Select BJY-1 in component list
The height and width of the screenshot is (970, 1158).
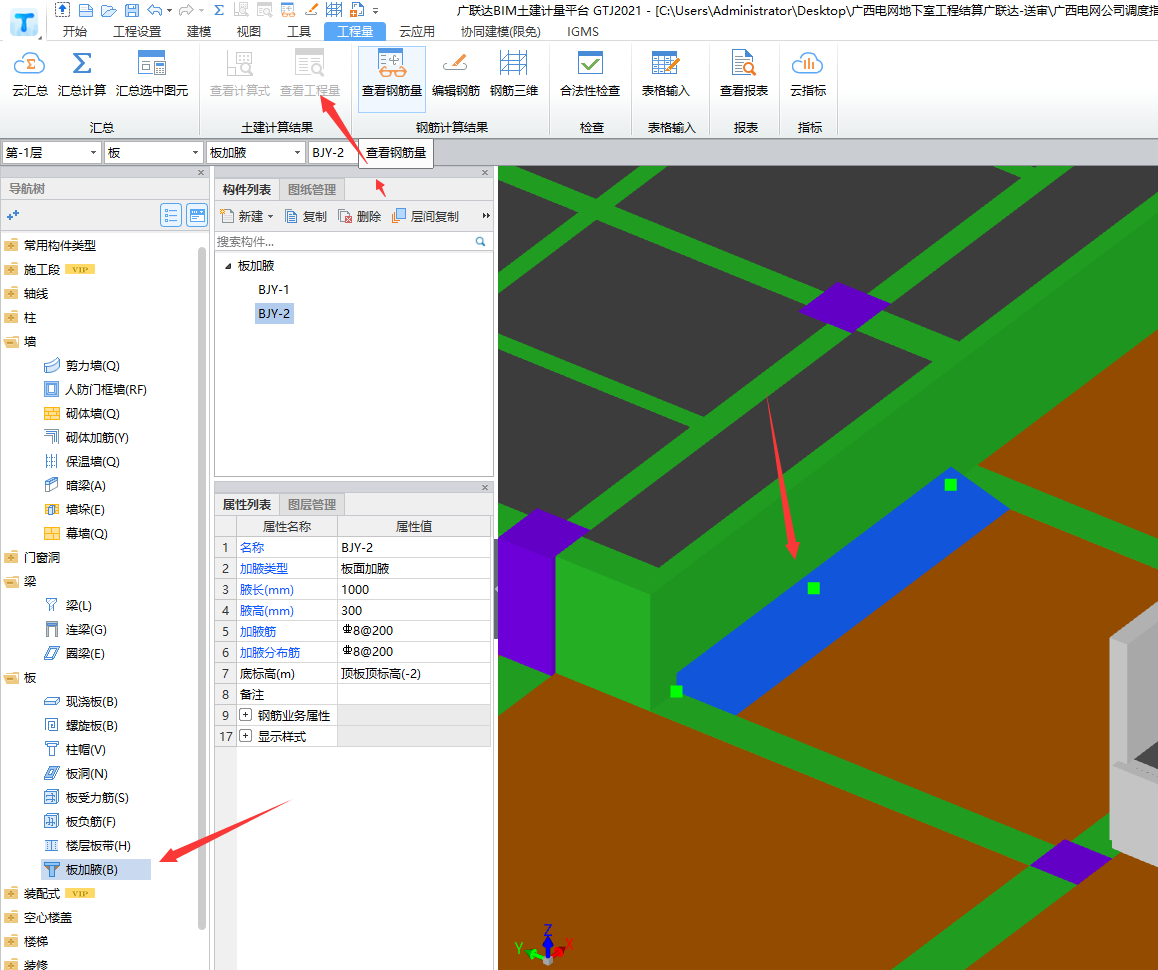(x=274, y=290)
